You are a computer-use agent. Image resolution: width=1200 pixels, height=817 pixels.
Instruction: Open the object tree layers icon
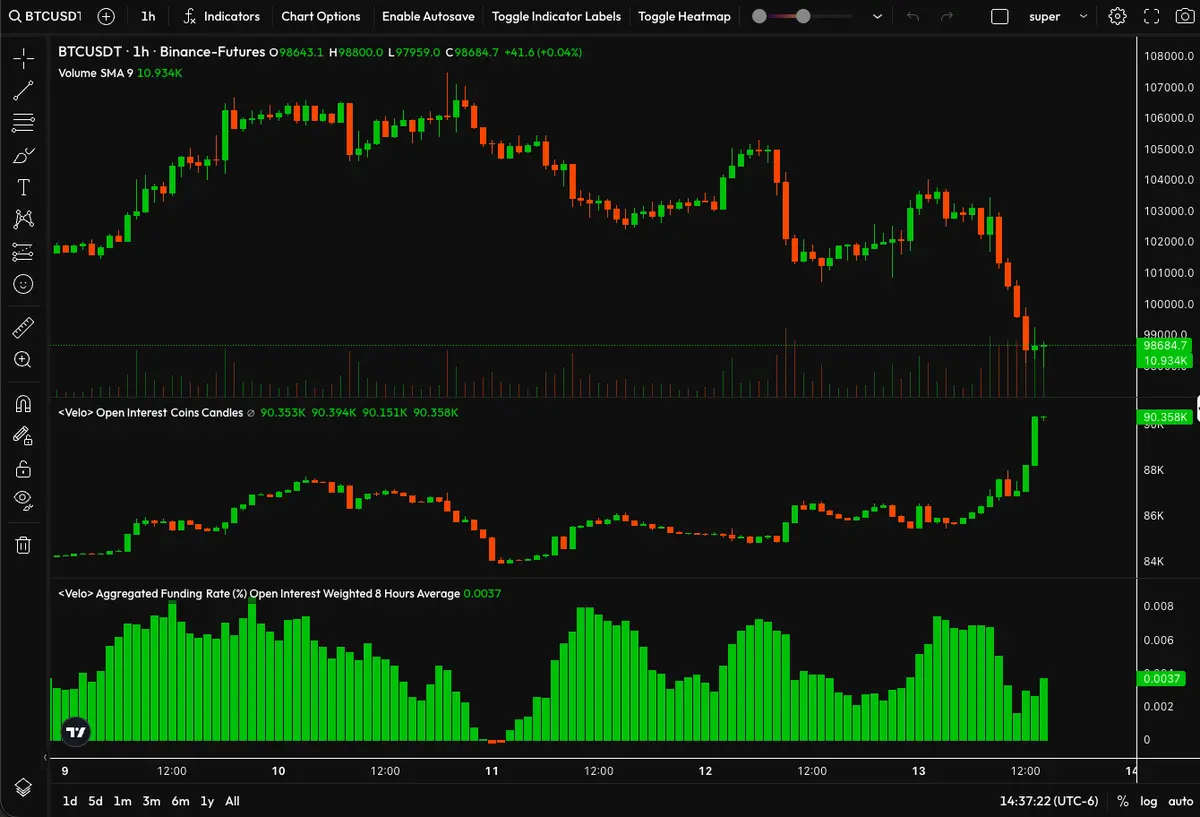pyautogui.click(x=23, y=786)
